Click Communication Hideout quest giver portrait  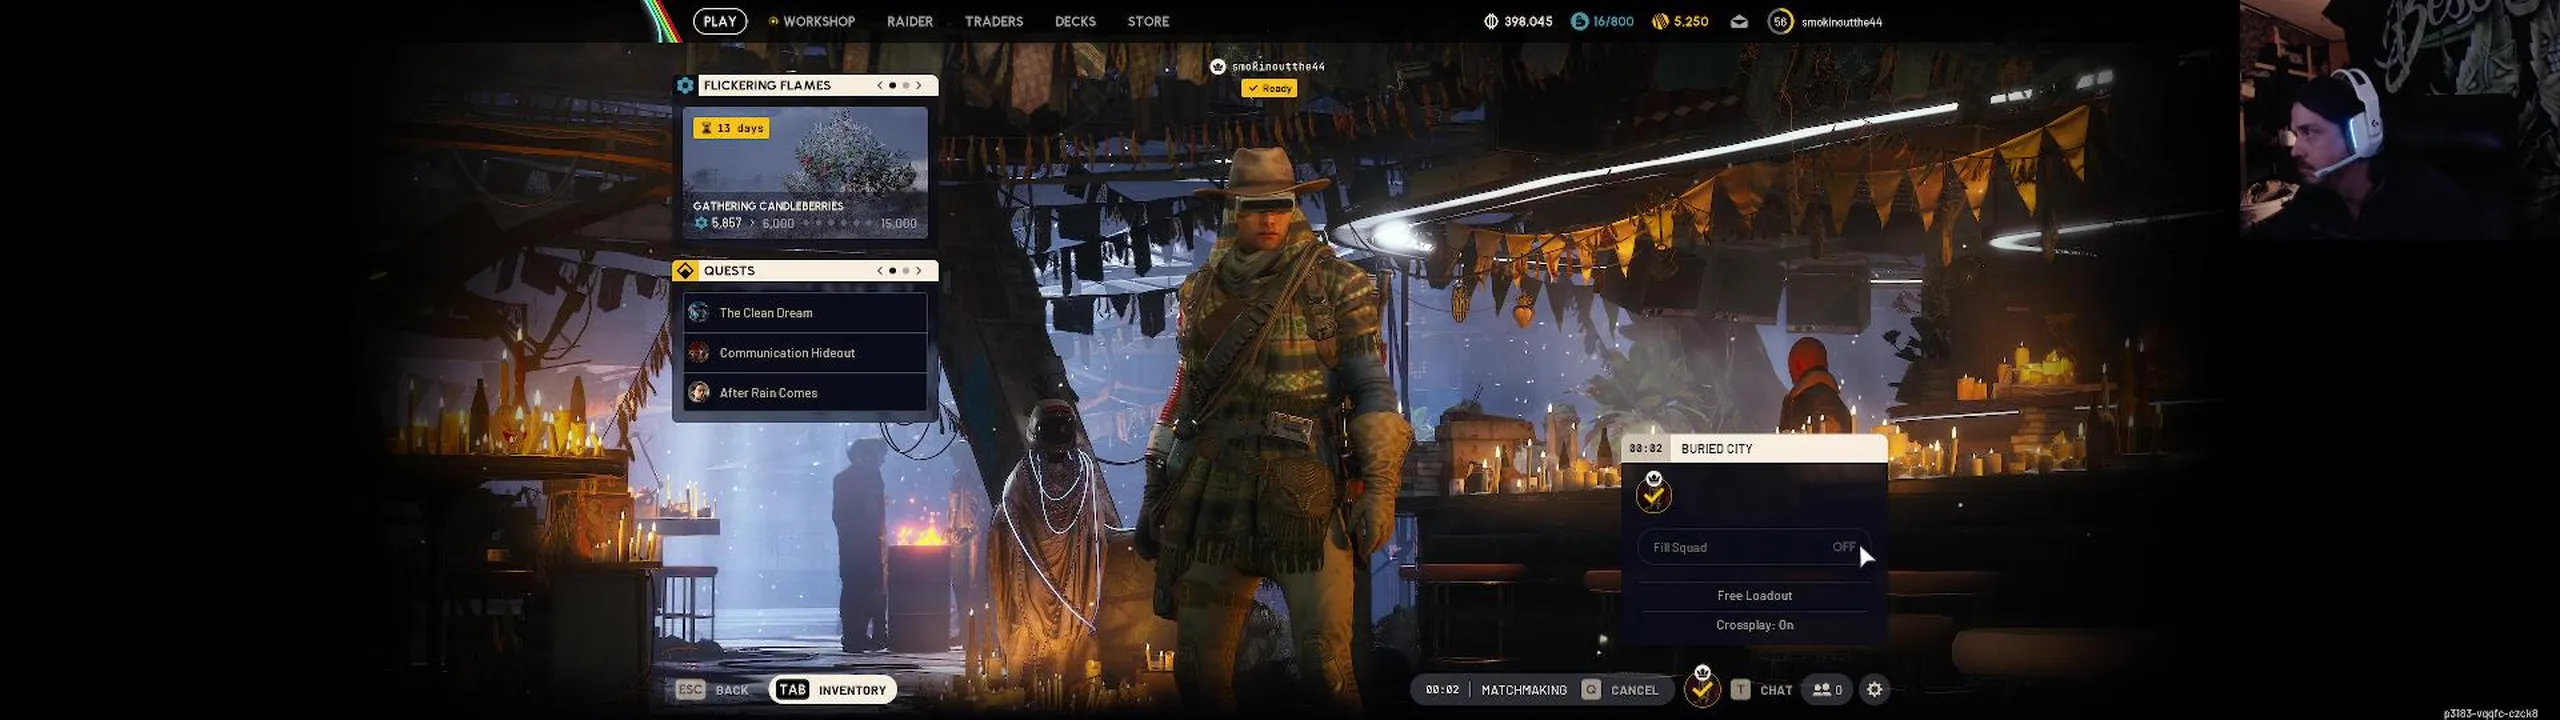pyautogui.click(x=699, y=352)
